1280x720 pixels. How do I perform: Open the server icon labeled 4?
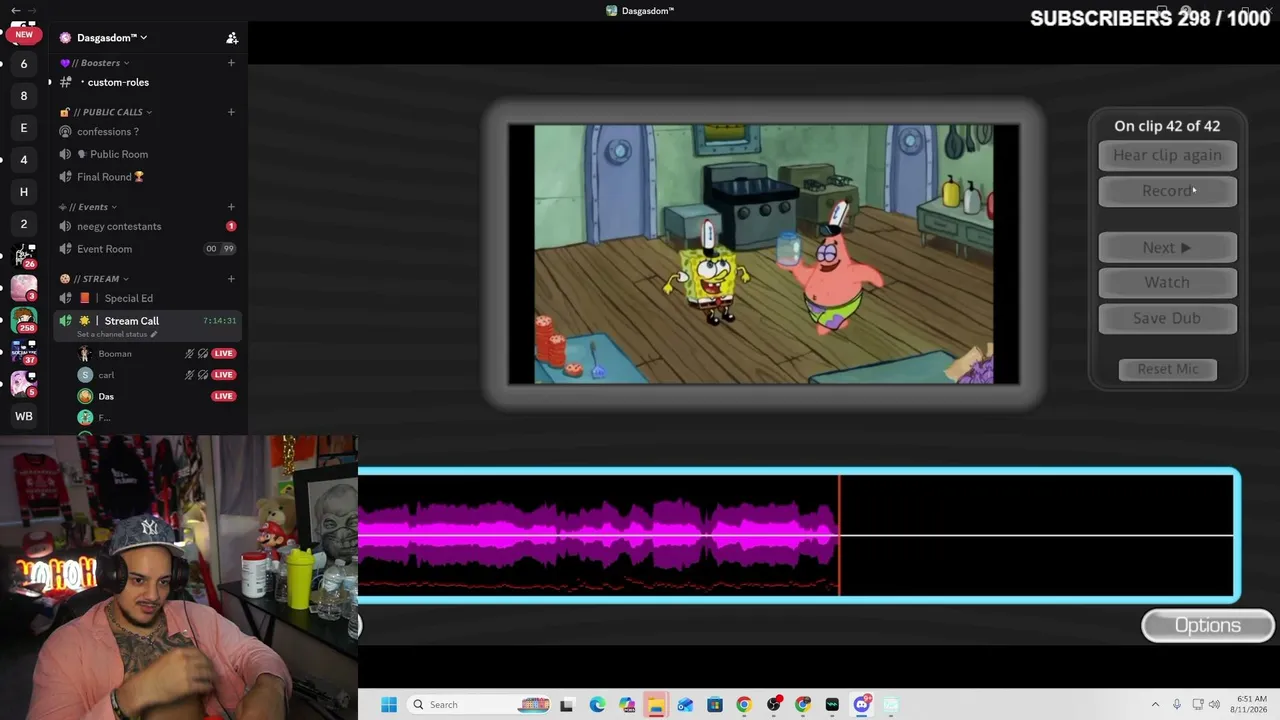(x=24, y=160)
